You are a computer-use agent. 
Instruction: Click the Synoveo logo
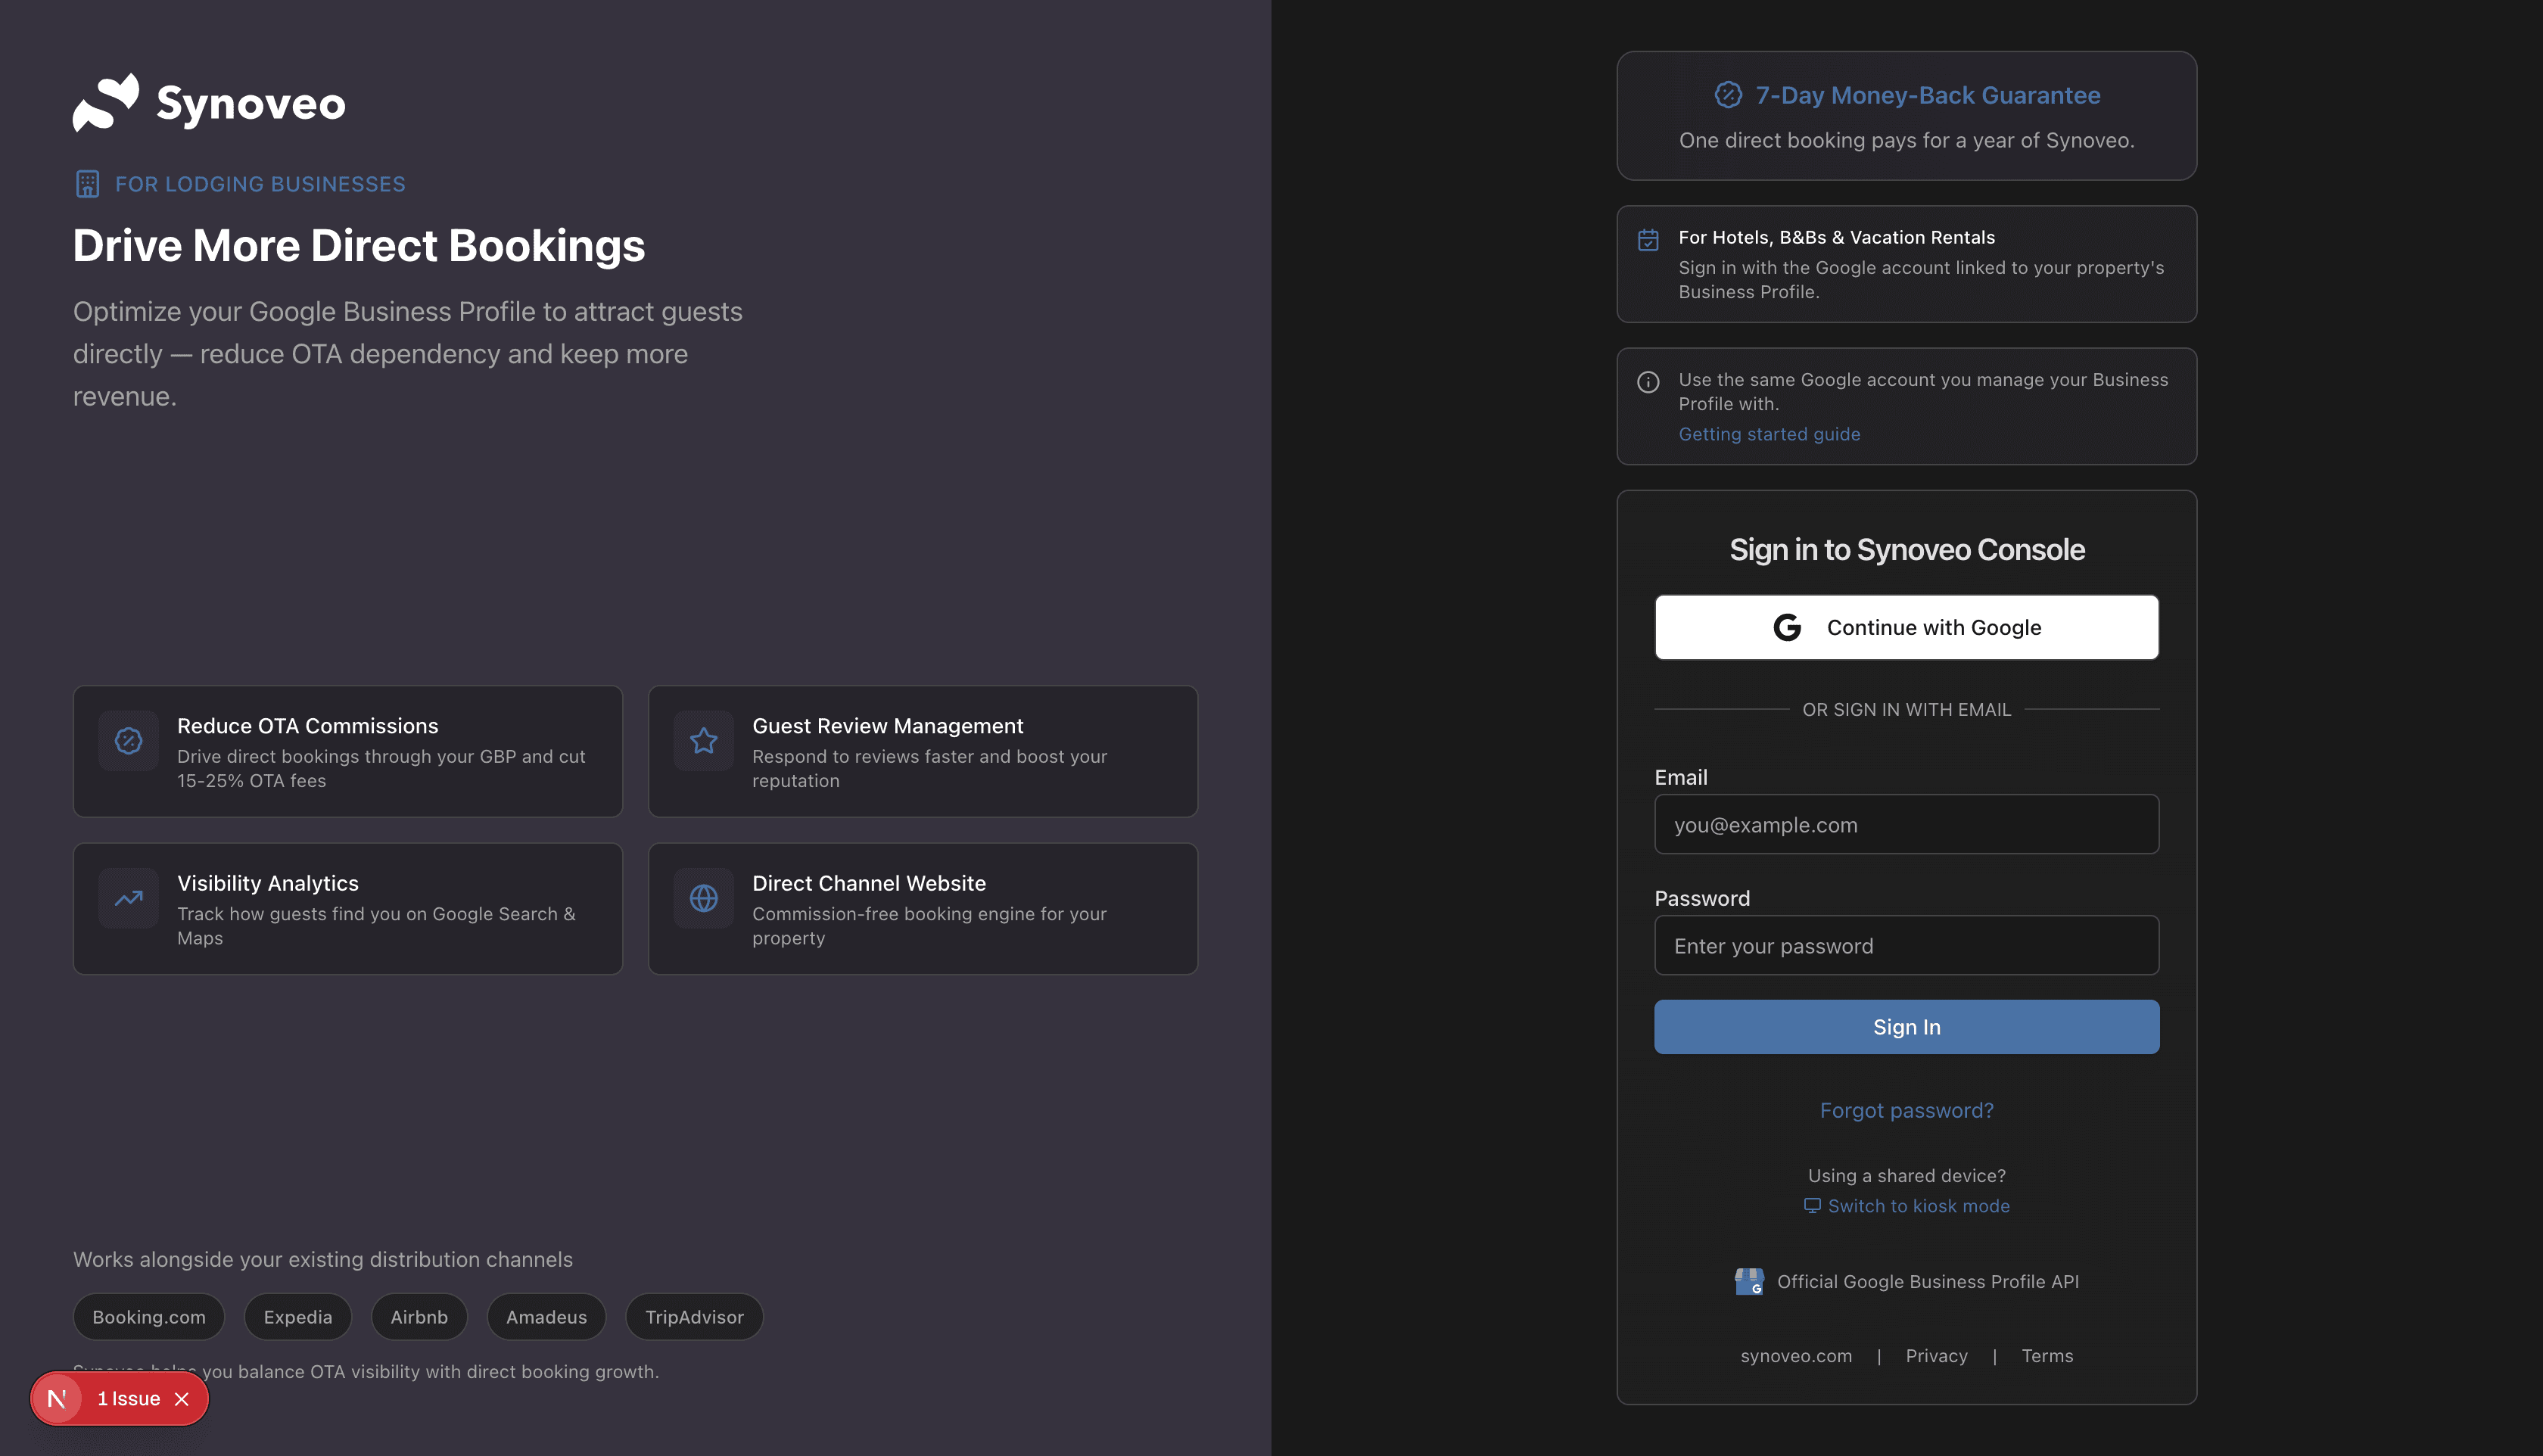(x=208, y=102)
